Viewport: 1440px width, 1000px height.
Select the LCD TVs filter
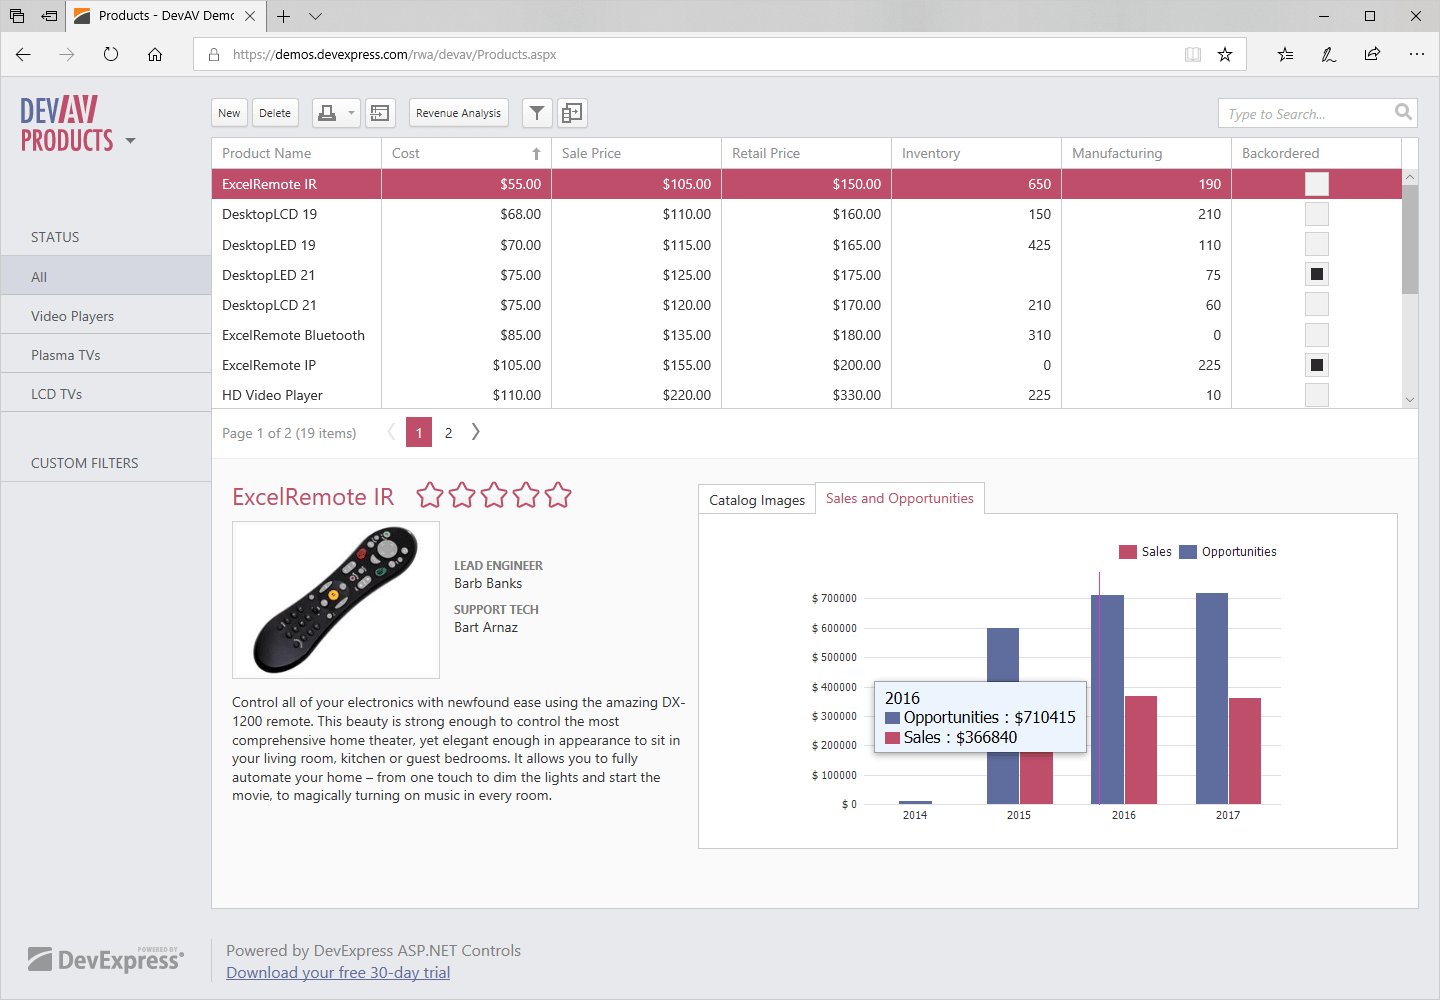point(57,393)
